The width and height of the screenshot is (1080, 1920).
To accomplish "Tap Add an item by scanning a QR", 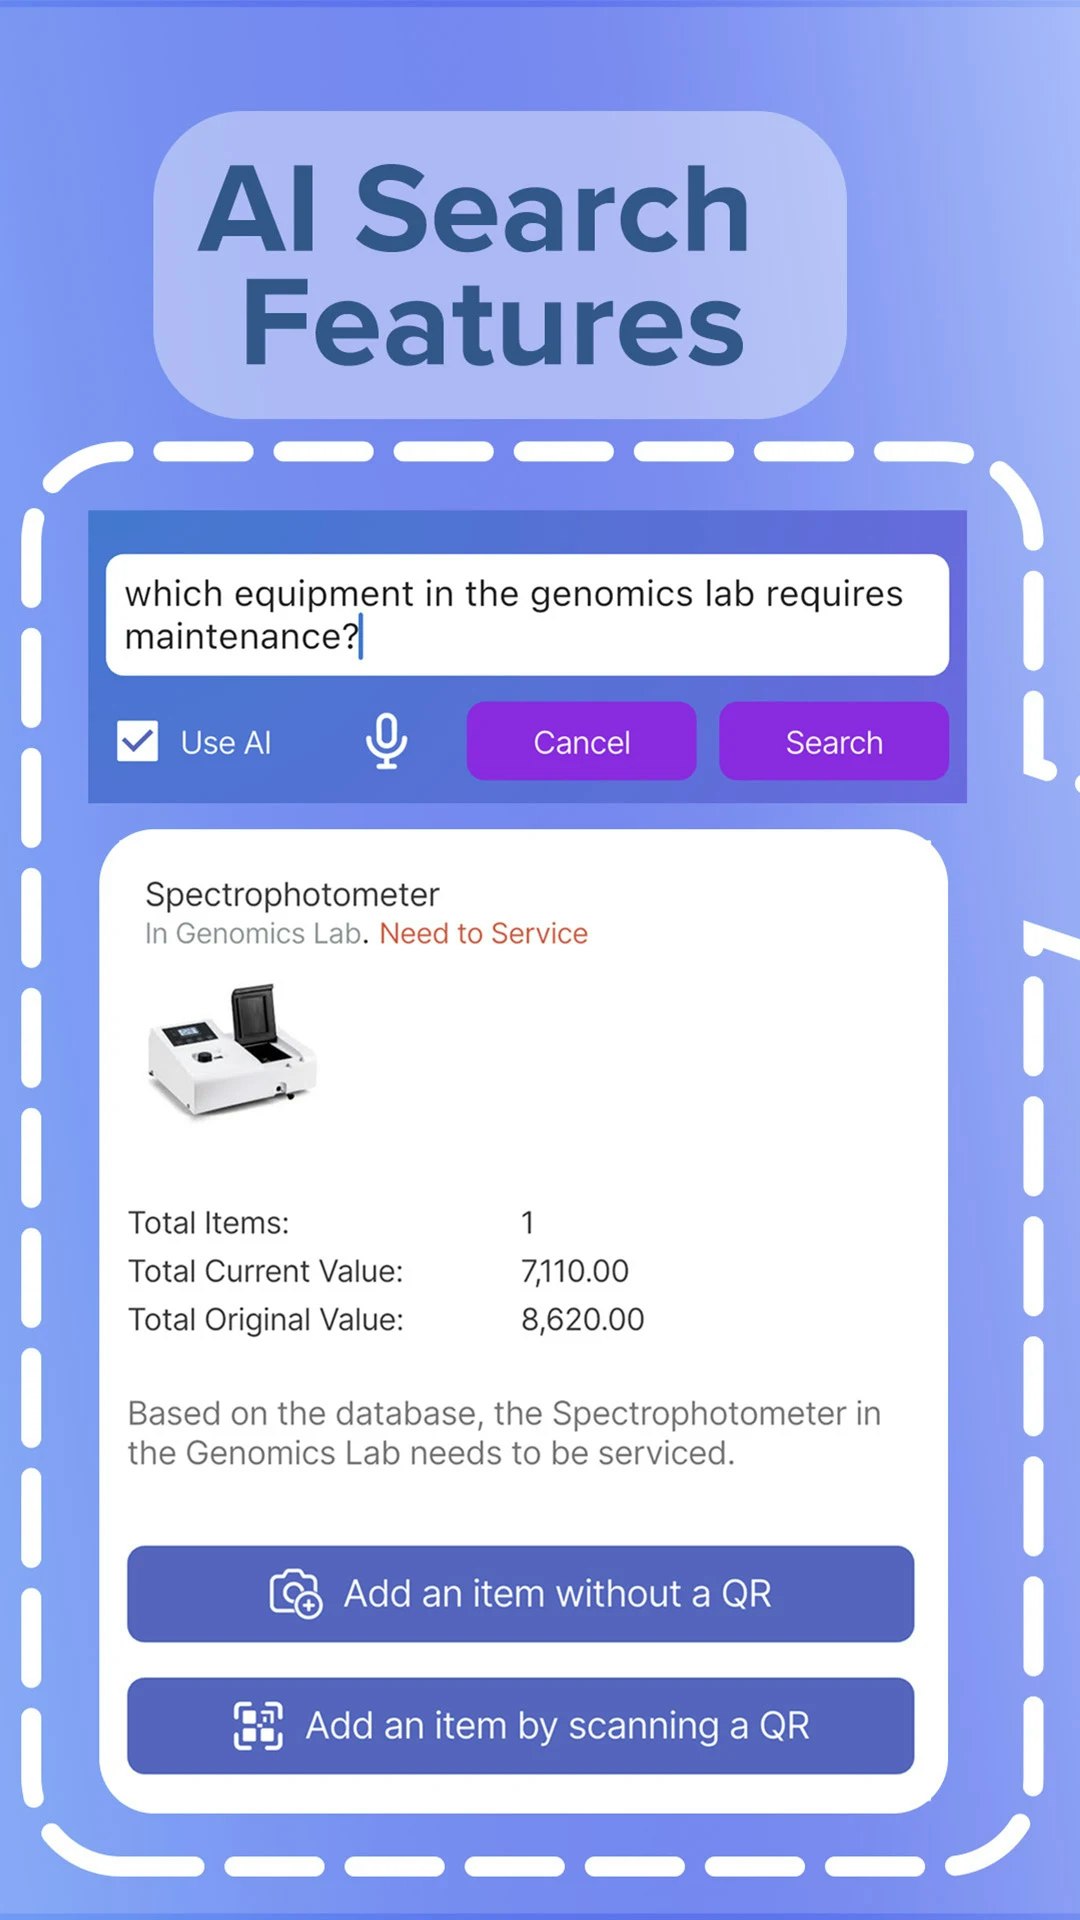I will [x=518, y=1725].
